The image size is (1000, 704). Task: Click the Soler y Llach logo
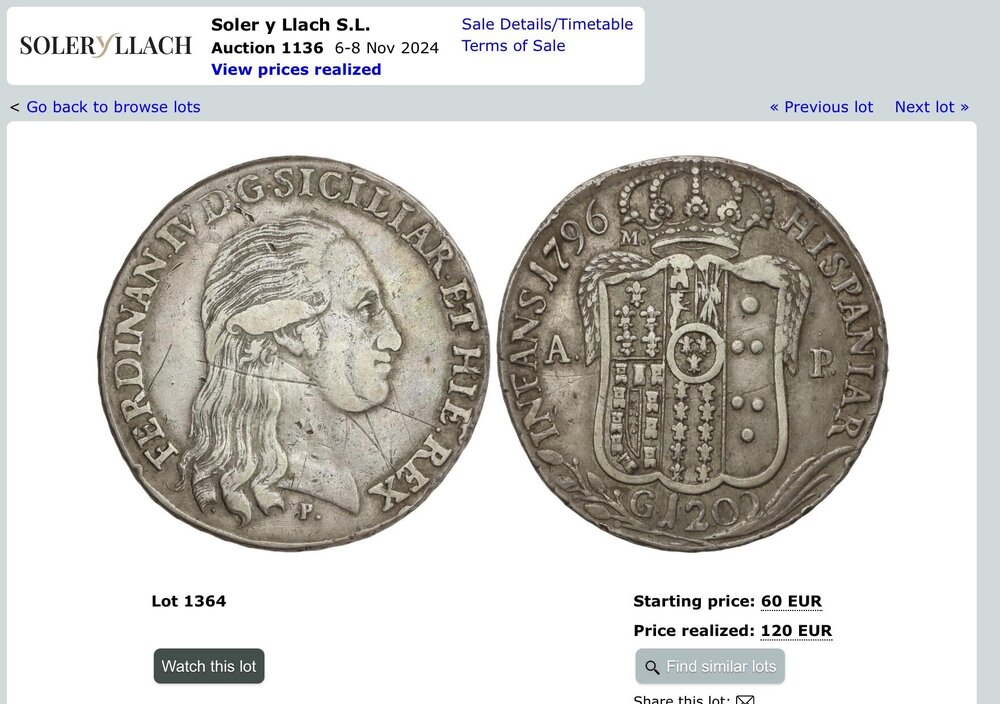tap(105, 45)
